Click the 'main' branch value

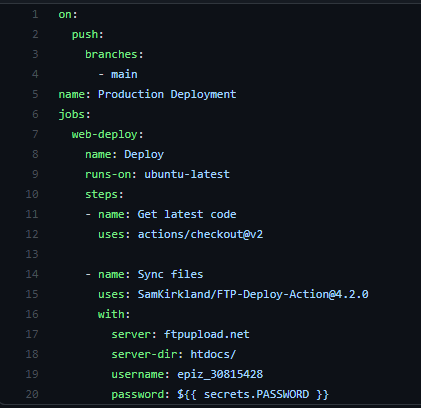coord(124,74)
